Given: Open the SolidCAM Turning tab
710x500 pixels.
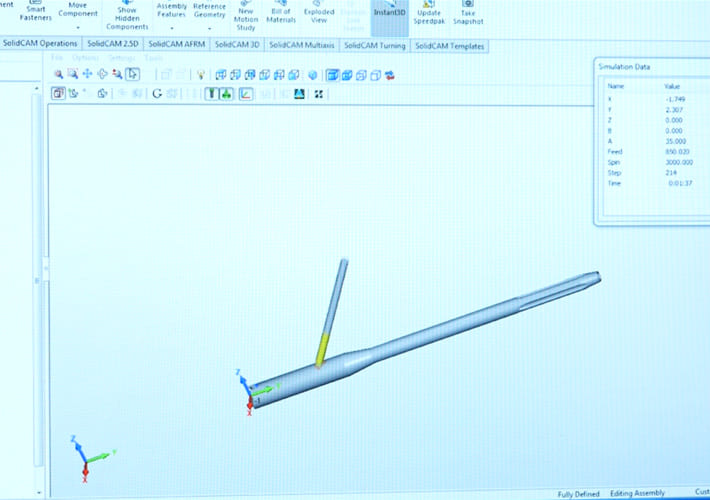Looking at the screenshot, I should point(374,45).
